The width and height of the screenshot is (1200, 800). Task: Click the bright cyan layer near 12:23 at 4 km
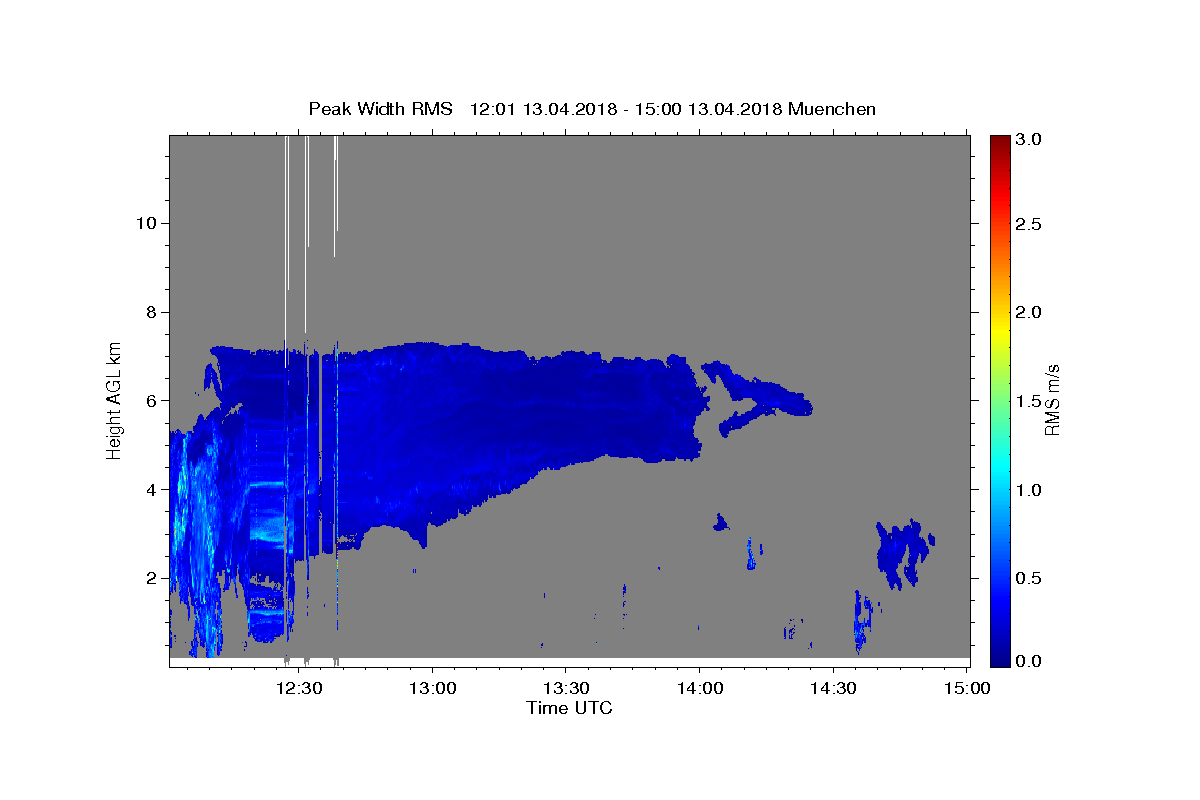coord(266,483)
